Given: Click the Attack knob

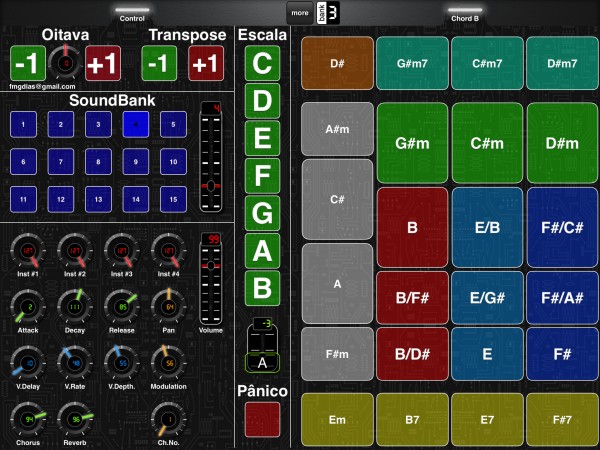Looking at the screenshot, I should (x=28, y=307).
